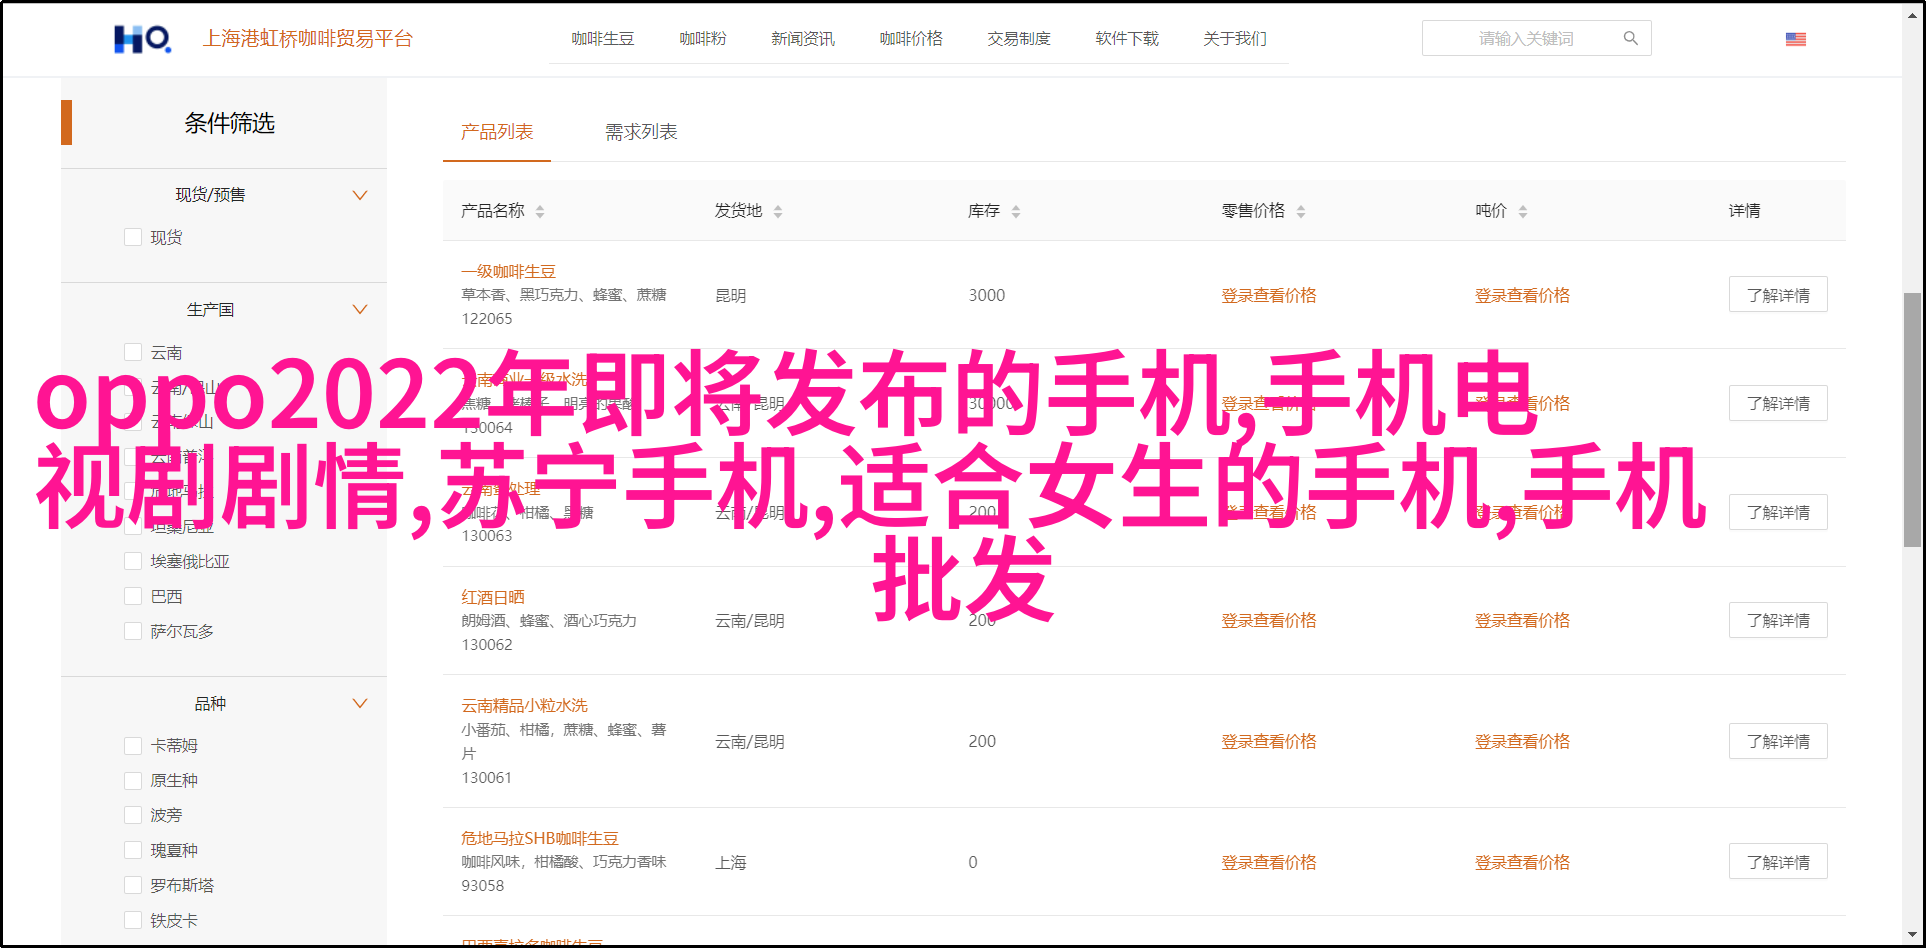Click ton-price 登录查看价格 for 一级咖啡生豆
The image size is (1927, 950).
click(x=1522, y=295)
